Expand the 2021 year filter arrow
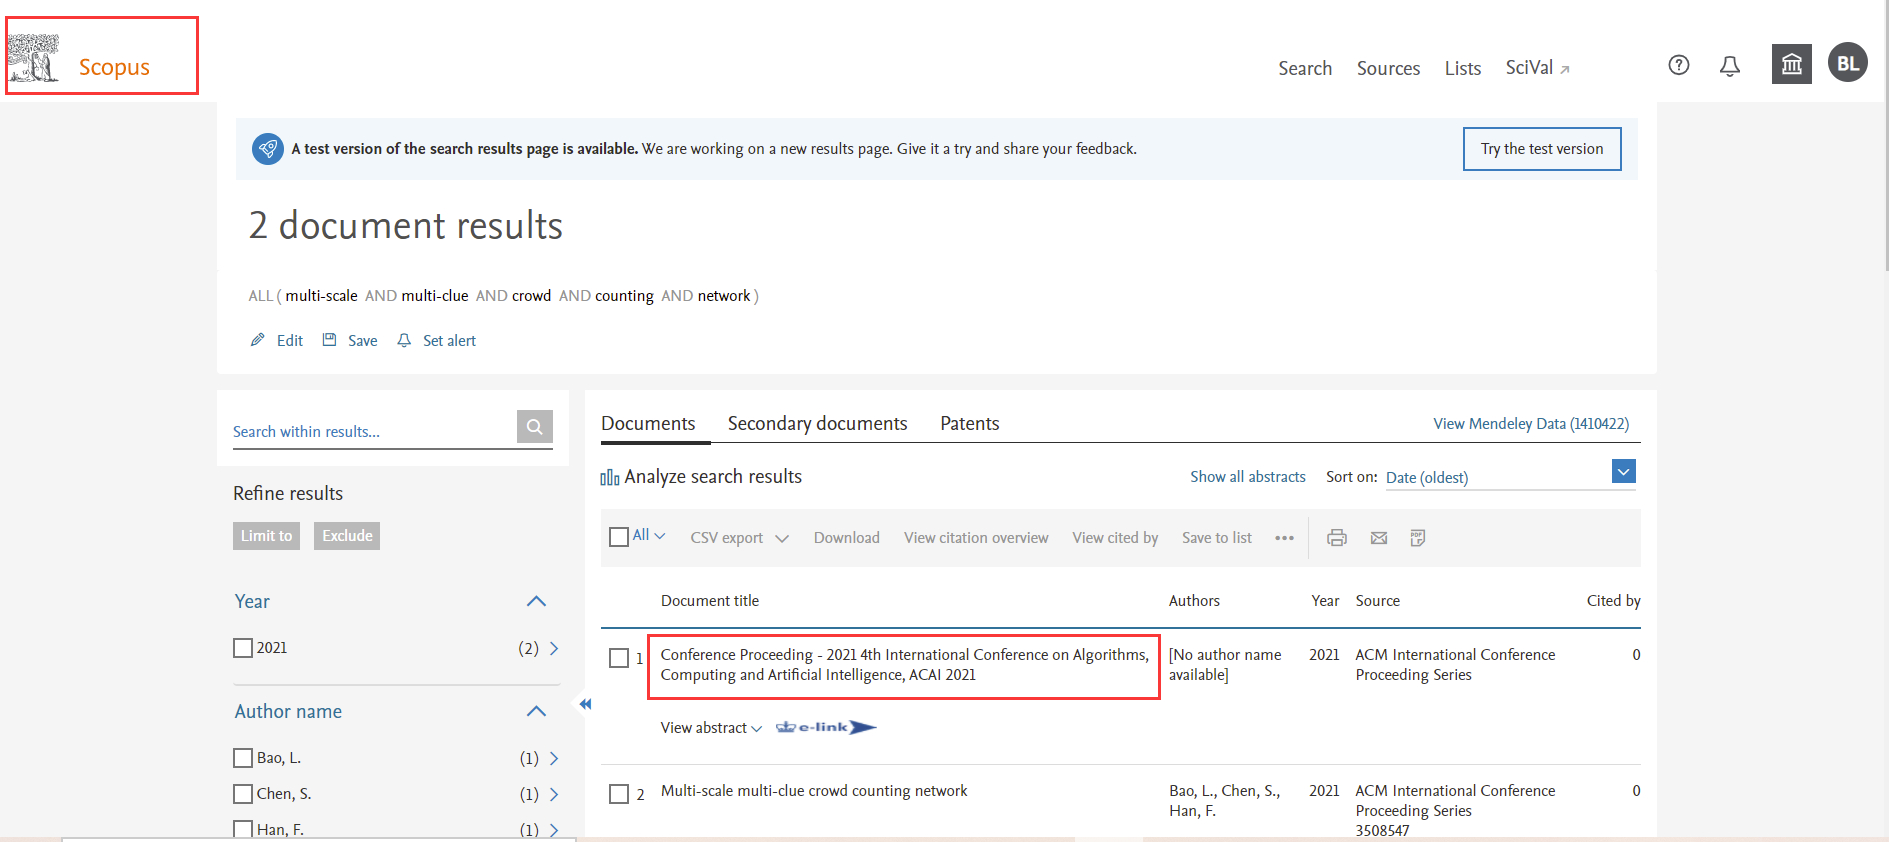Viewport: 1889px width, 842px height. (554, 648)
